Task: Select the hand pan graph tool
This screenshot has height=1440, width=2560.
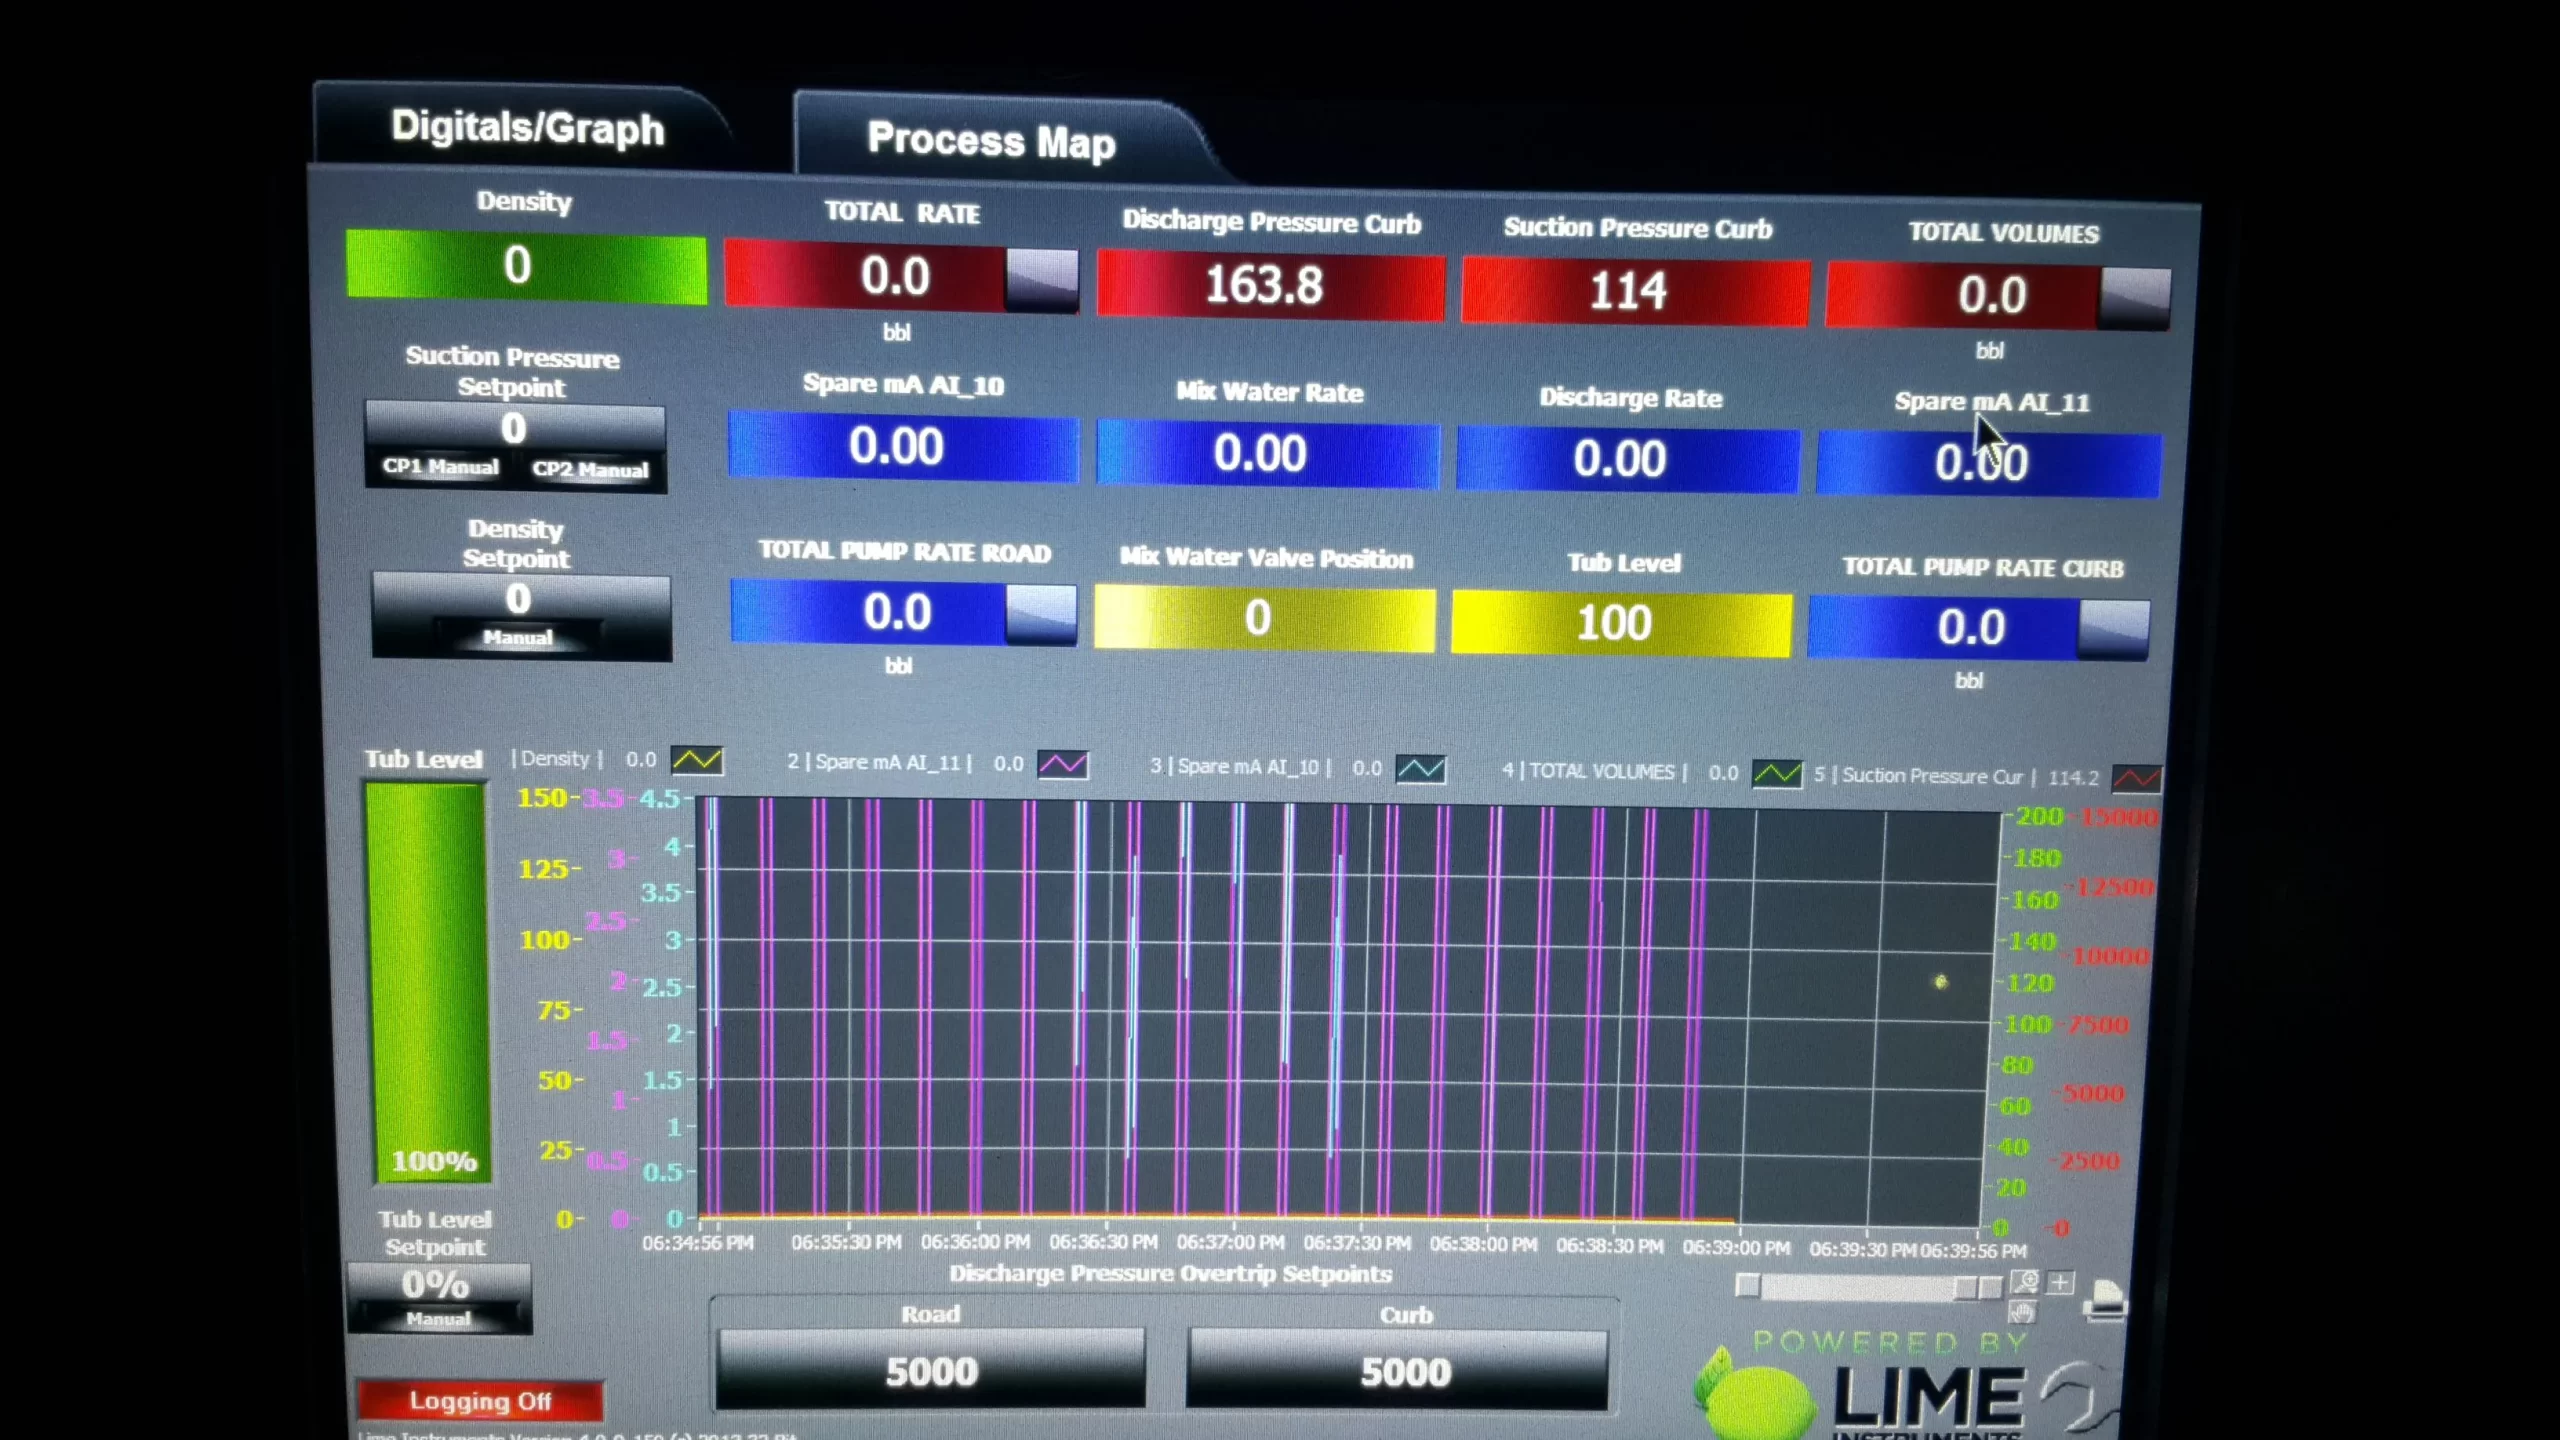Action: click(x=2022, y=1312)
